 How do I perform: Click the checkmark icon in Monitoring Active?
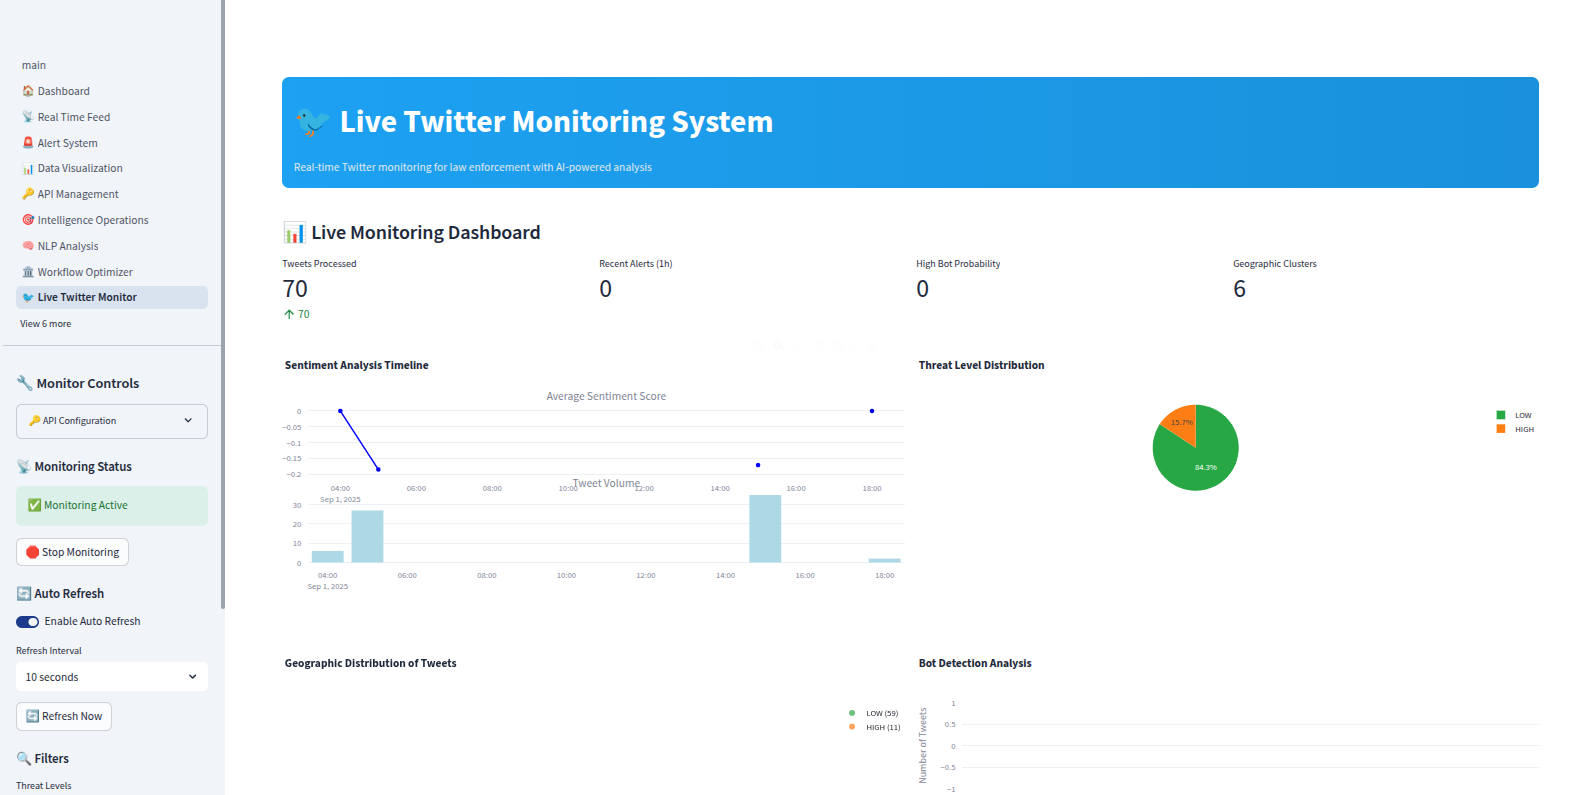34,506
